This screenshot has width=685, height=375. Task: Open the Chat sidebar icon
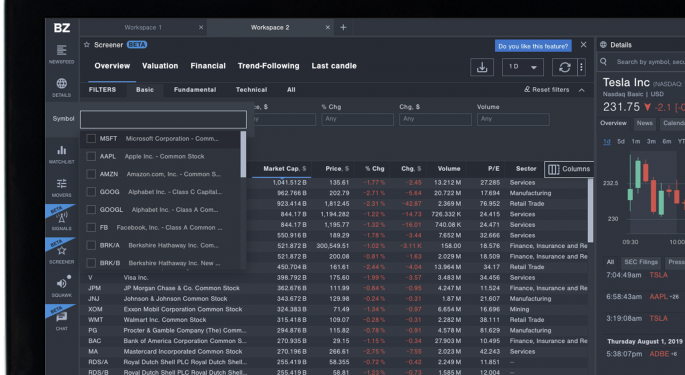pyautogui.click(x=62, y=320)
